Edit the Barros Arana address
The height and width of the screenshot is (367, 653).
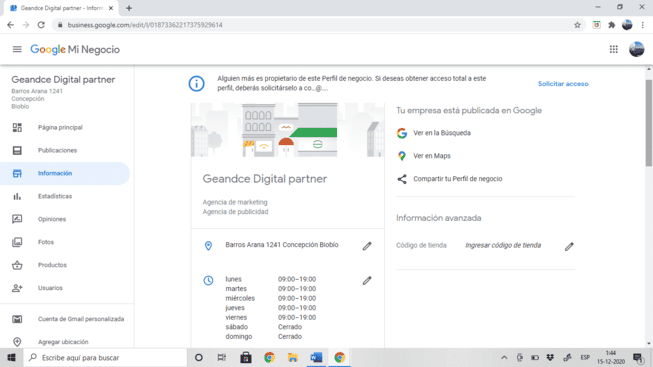367,246
